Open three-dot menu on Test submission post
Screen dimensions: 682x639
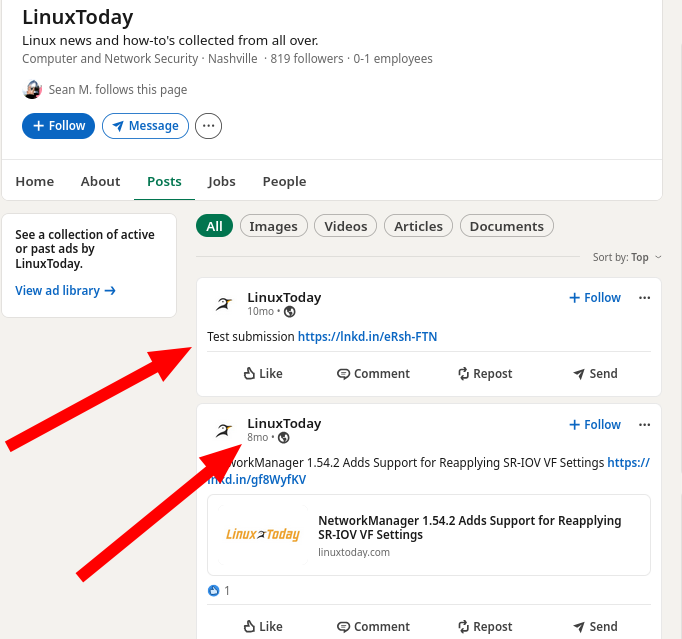tap(645, 298)
